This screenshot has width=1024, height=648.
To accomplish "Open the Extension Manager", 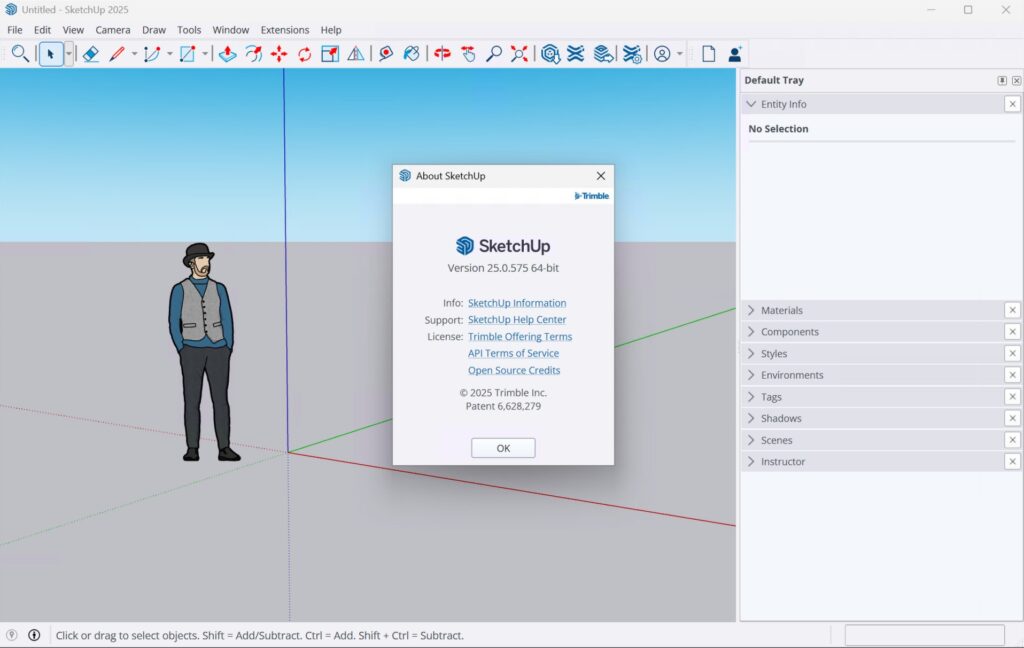I will (632, 54).
